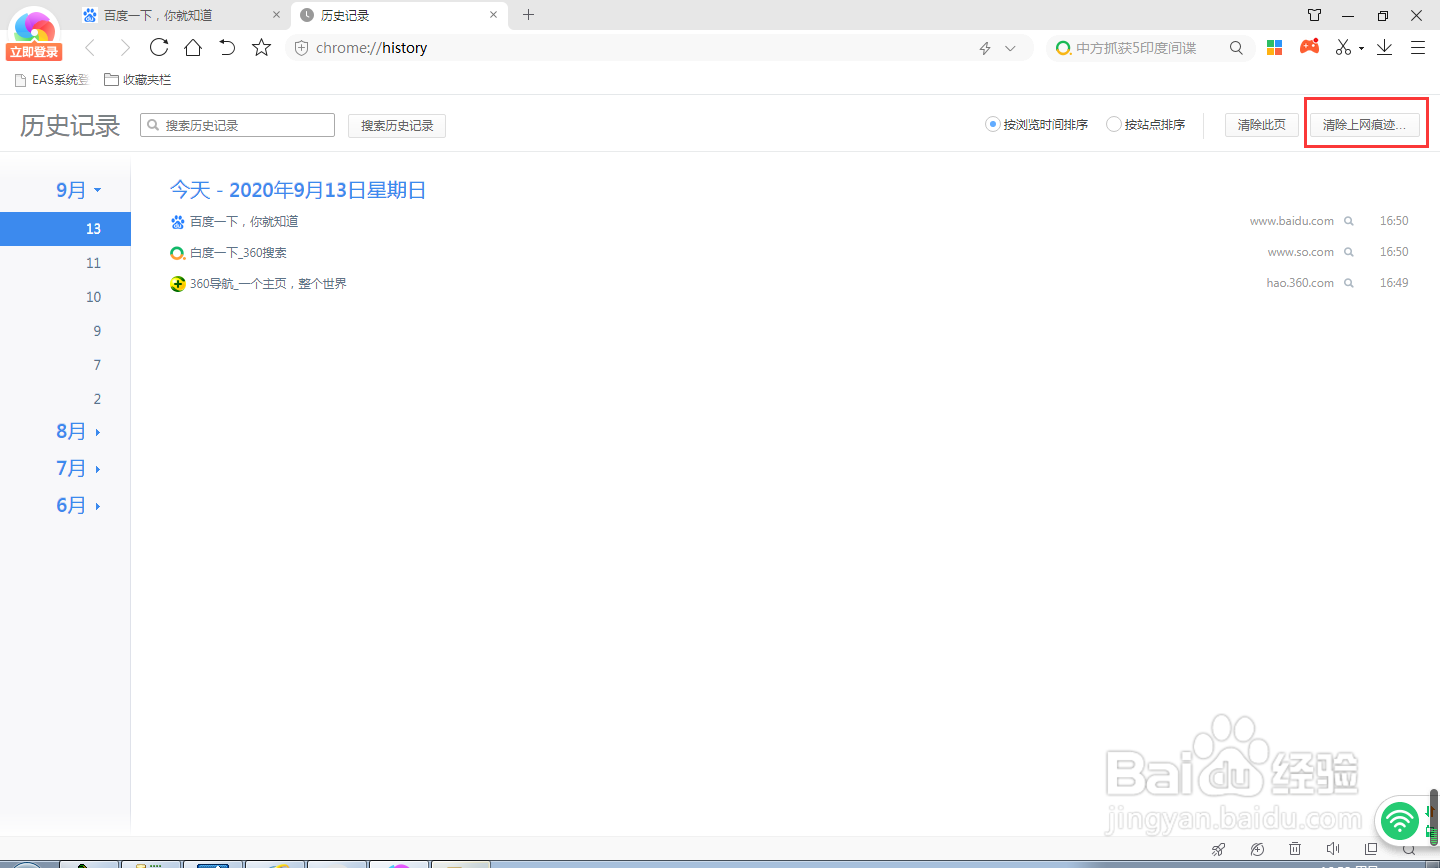The image size is (1440, 868).
Task: Click the www.baidu.com domain text
Action: [x=1292, y=221]
